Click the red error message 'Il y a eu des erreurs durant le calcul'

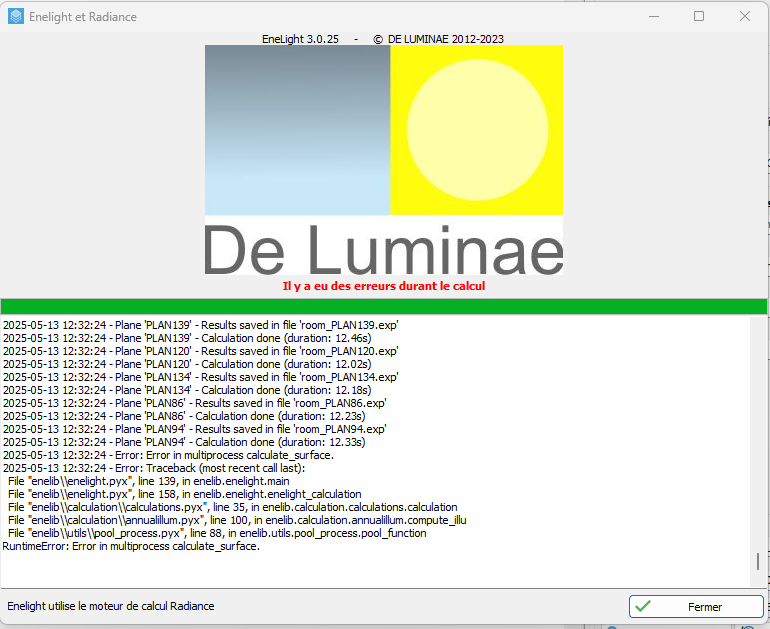click(384, 286)
